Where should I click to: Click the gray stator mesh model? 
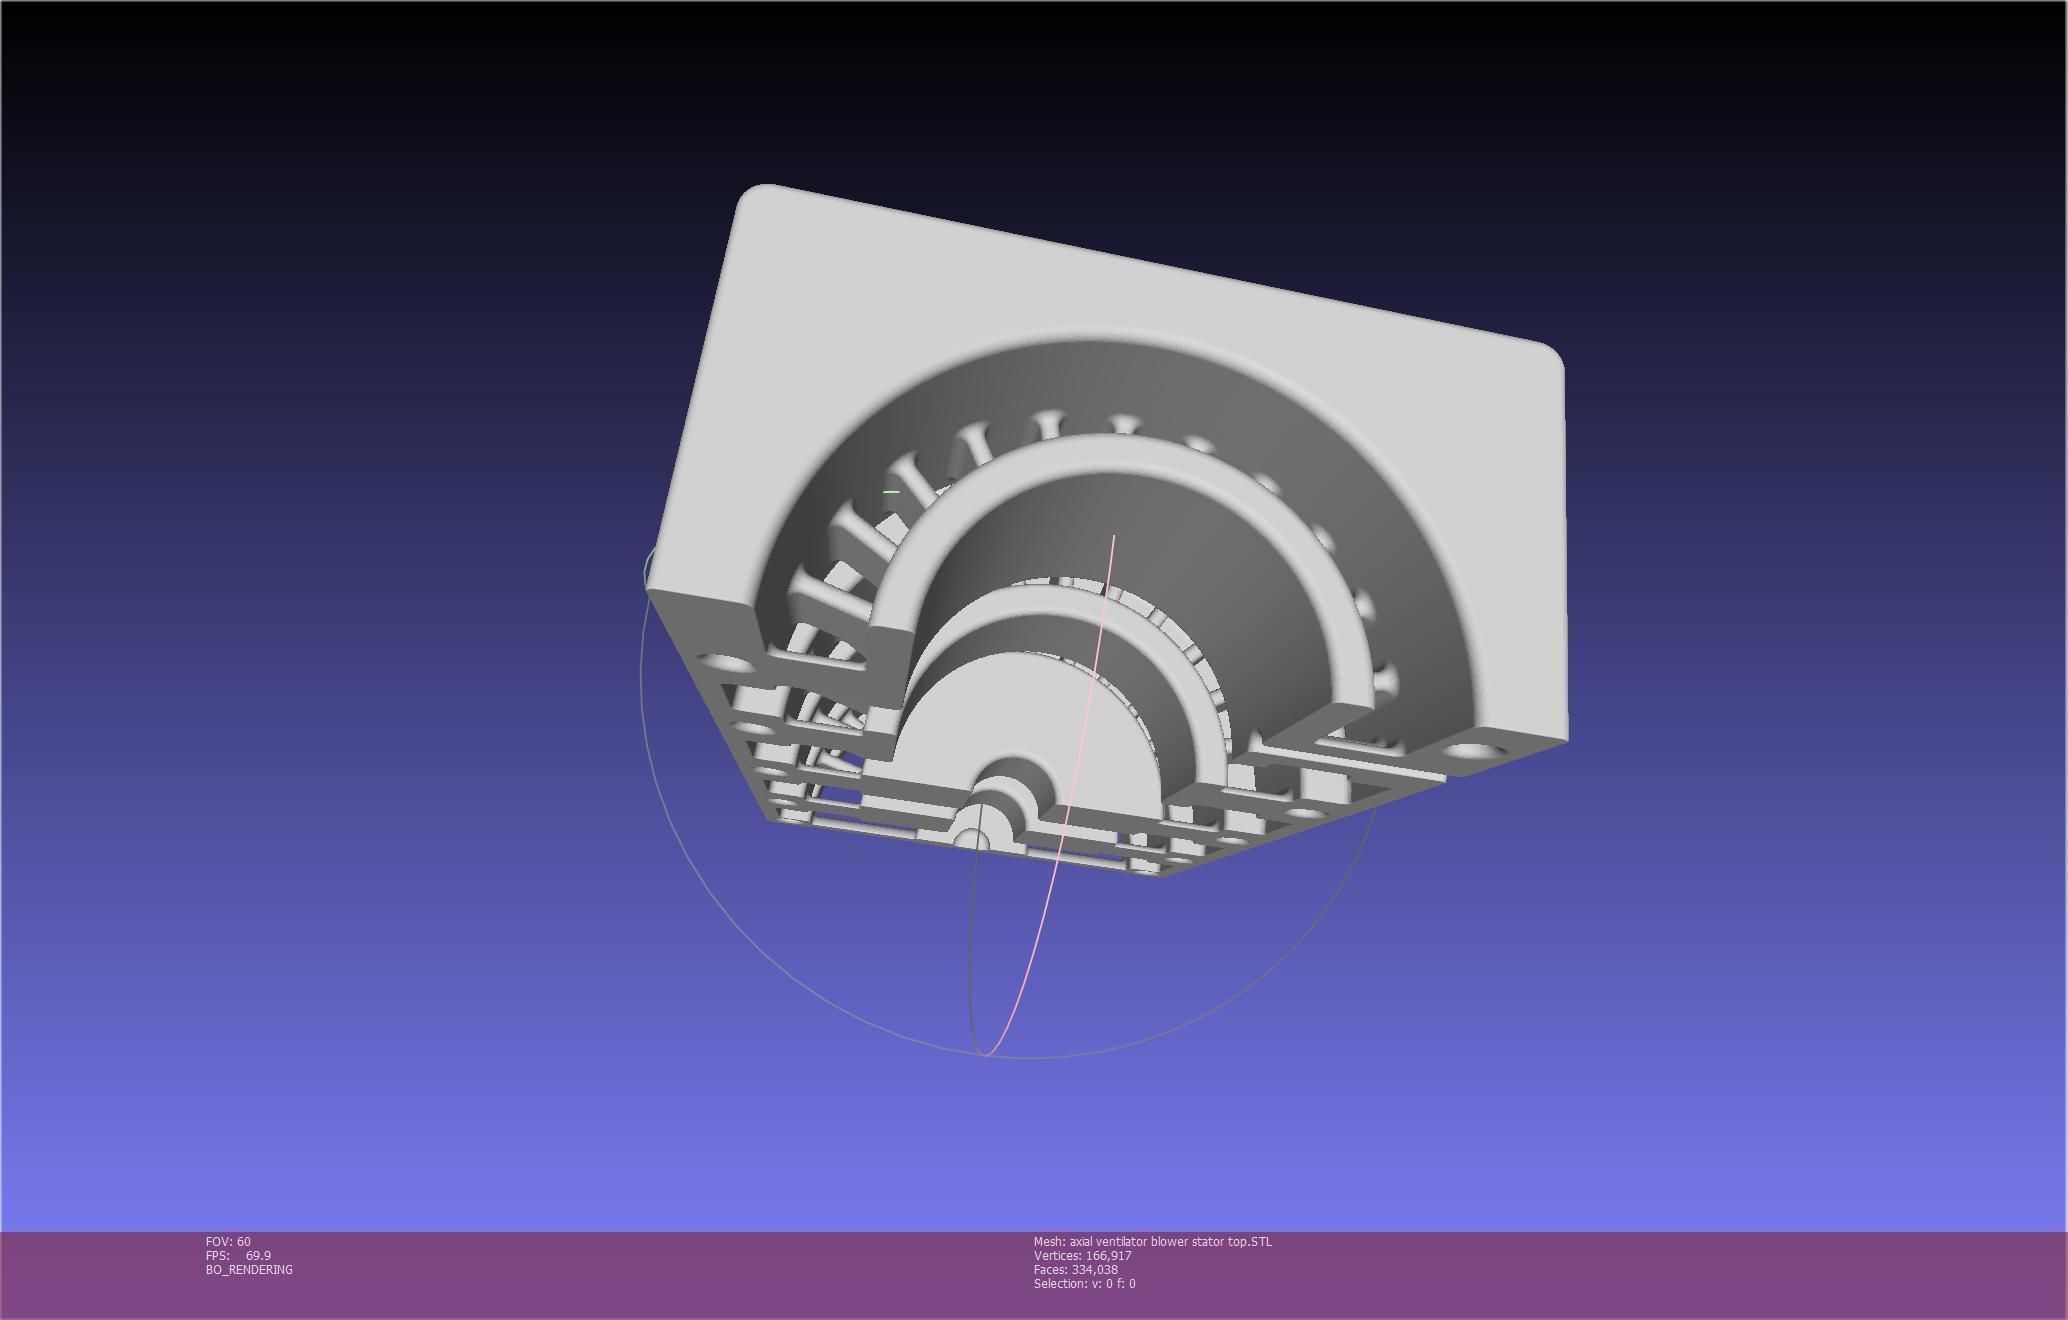[x=1105, y=530]
